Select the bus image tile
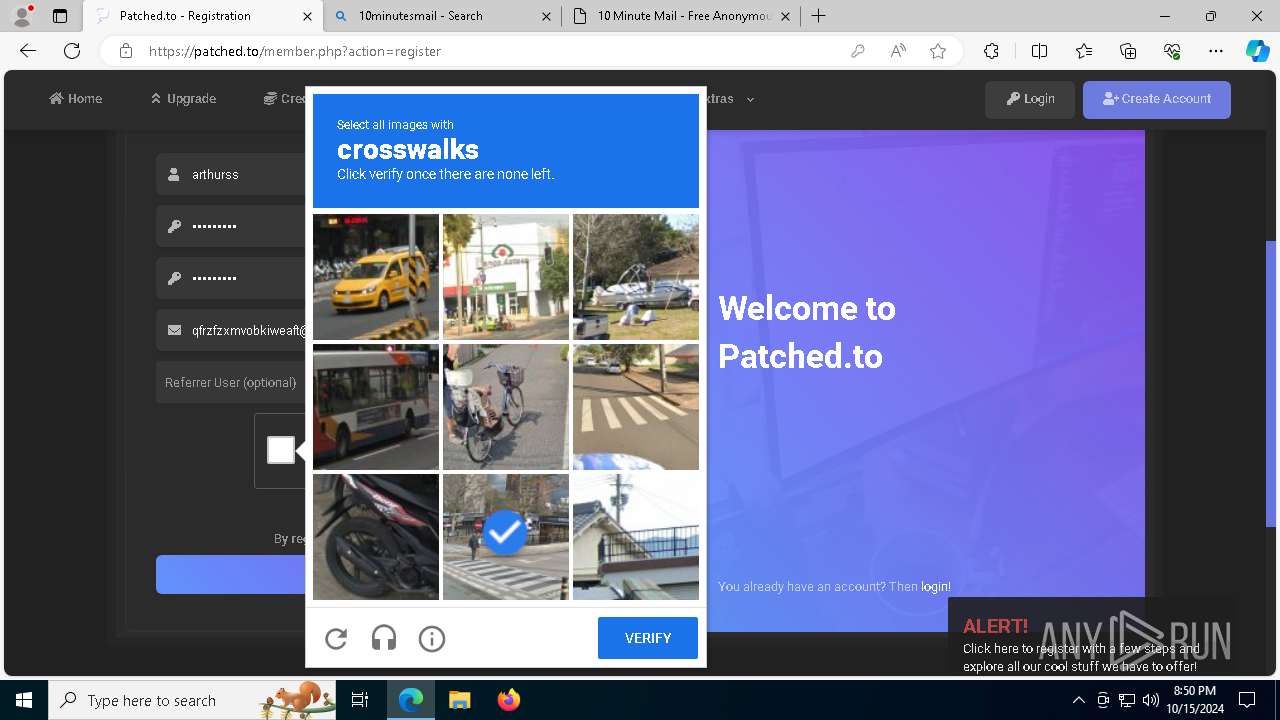1280x720 pixels. coord(376,407)
